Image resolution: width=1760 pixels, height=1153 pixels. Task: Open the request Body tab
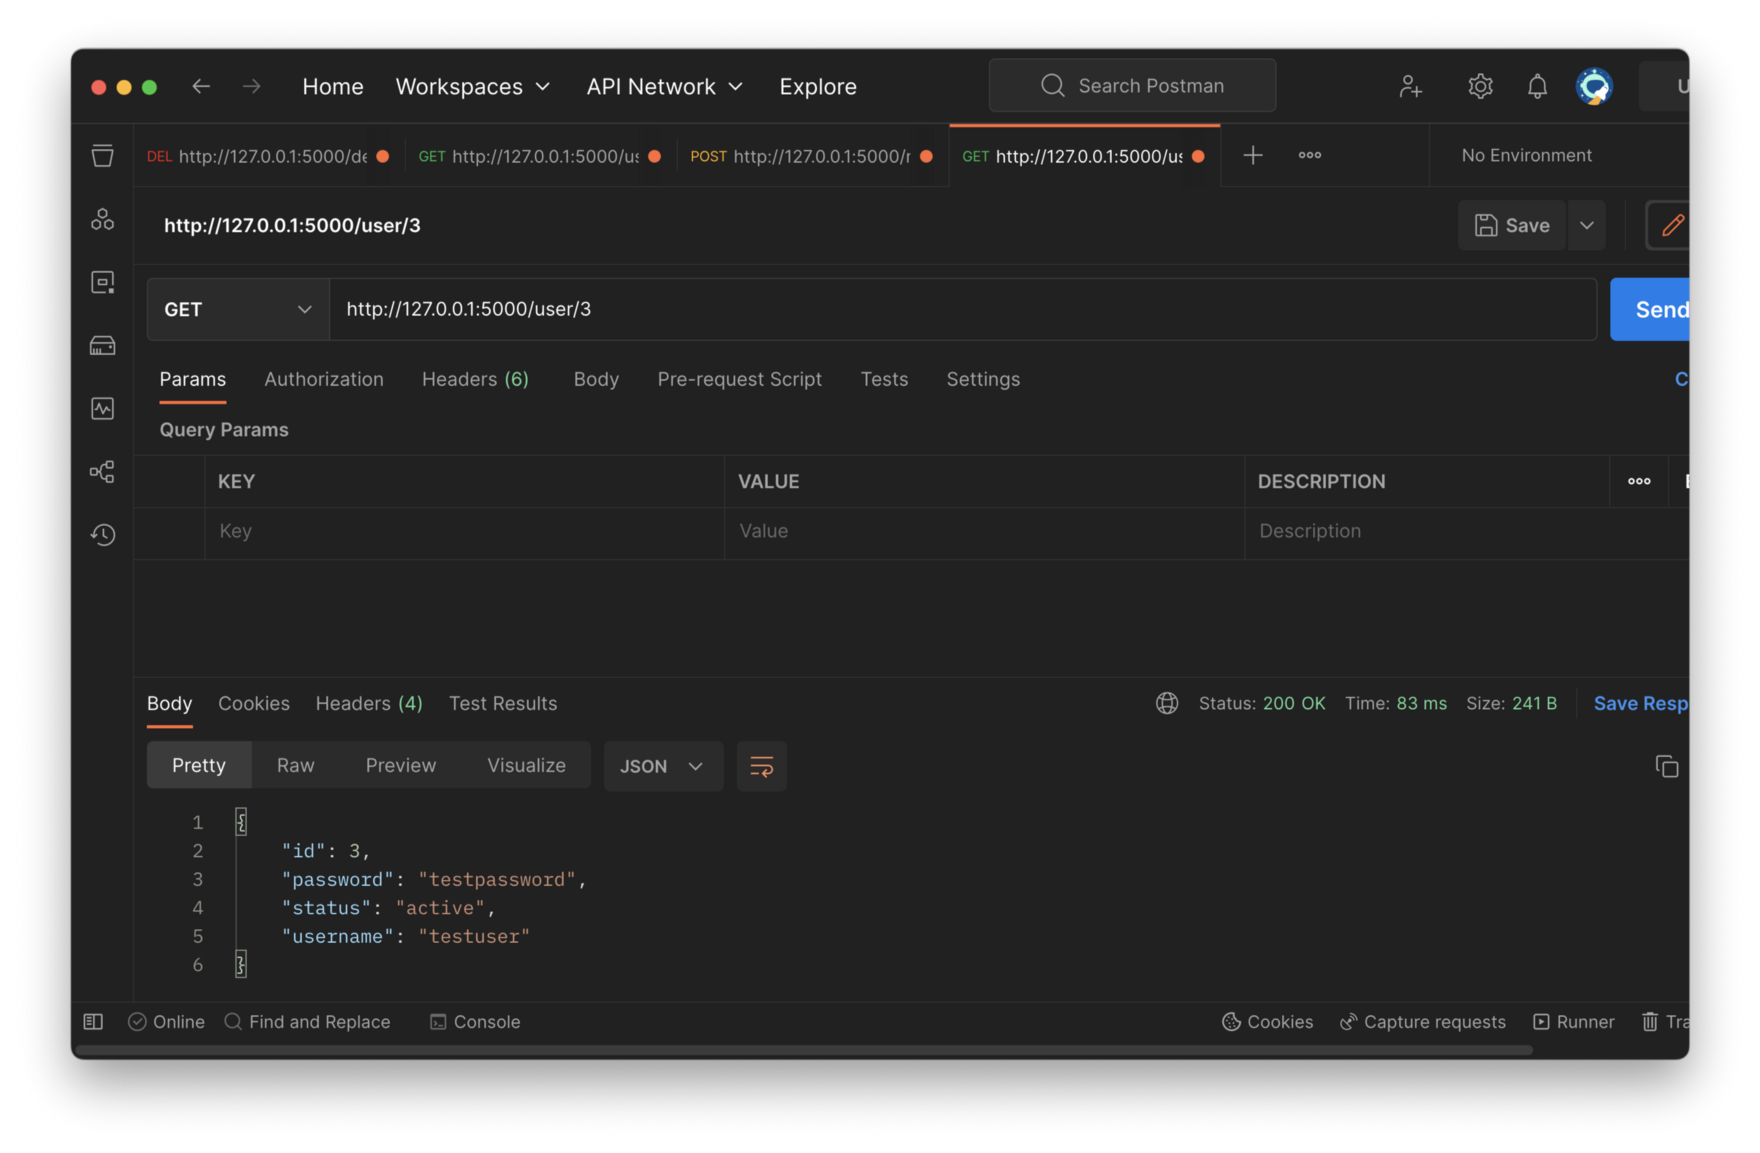[x=596, y=379]
